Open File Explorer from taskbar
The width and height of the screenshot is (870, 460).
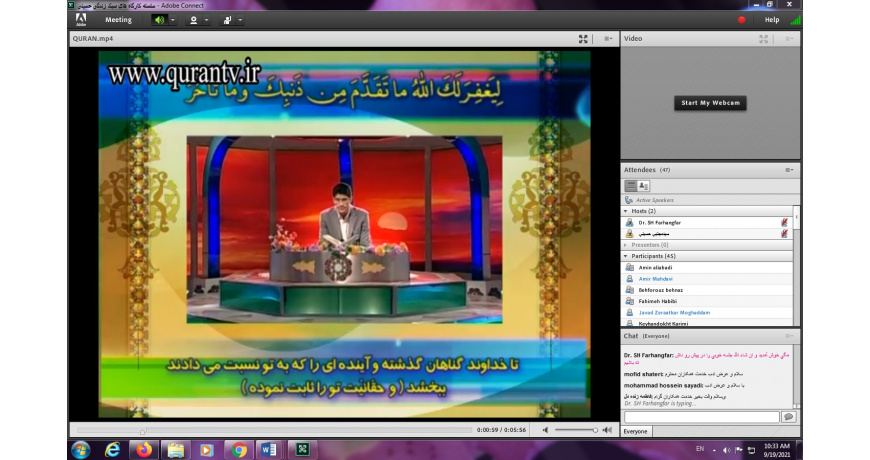coord(176,450)
